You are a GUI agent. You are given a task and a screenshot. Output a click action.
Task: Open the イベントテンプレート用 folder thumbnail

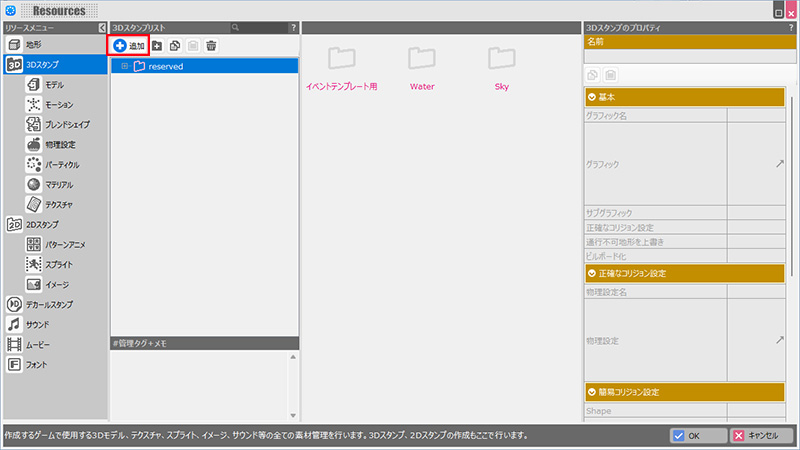click(x=341, y=69)
